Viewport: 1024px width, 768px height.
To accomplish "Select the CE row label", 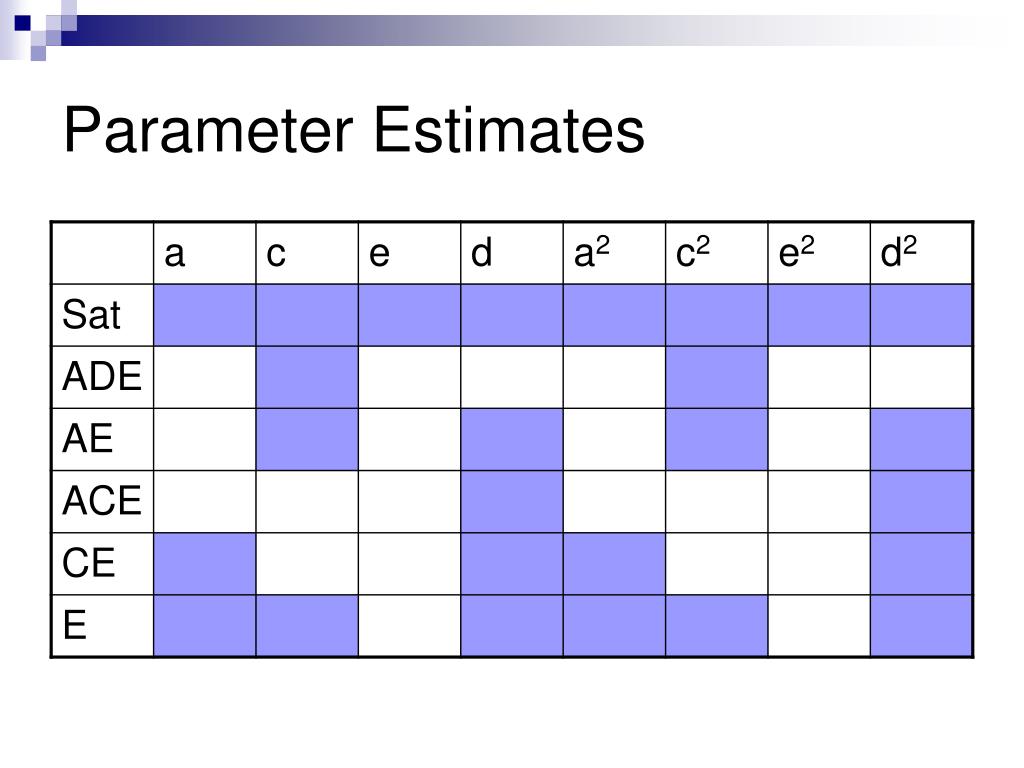I will 89,562.
